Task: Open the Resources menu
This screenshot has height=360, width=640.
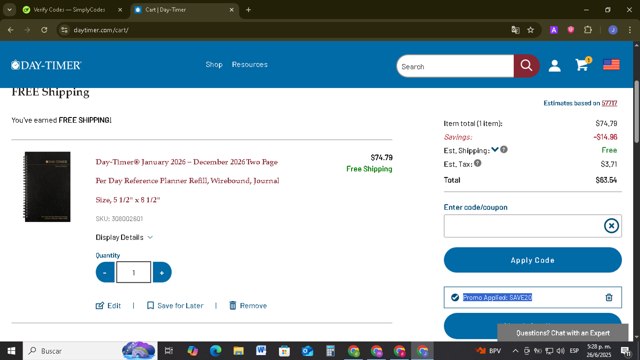Action: (250, 64)
